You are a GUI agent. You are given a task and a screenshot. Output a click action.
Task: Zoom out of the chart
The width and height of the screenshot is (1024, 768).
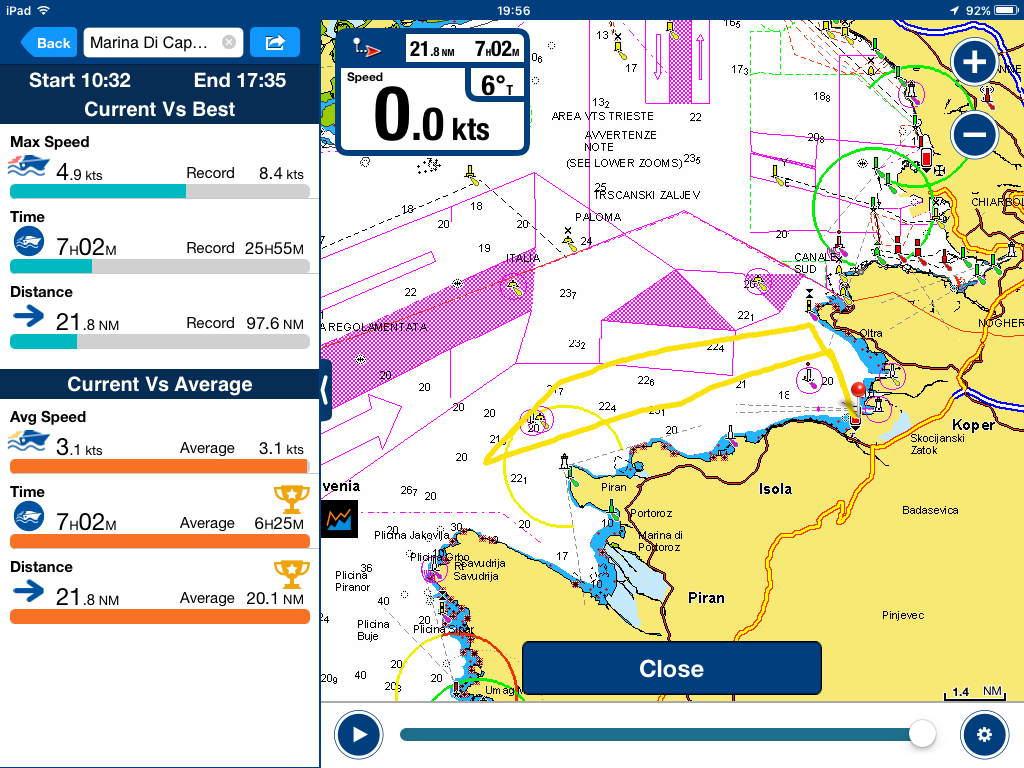(974, 133)
